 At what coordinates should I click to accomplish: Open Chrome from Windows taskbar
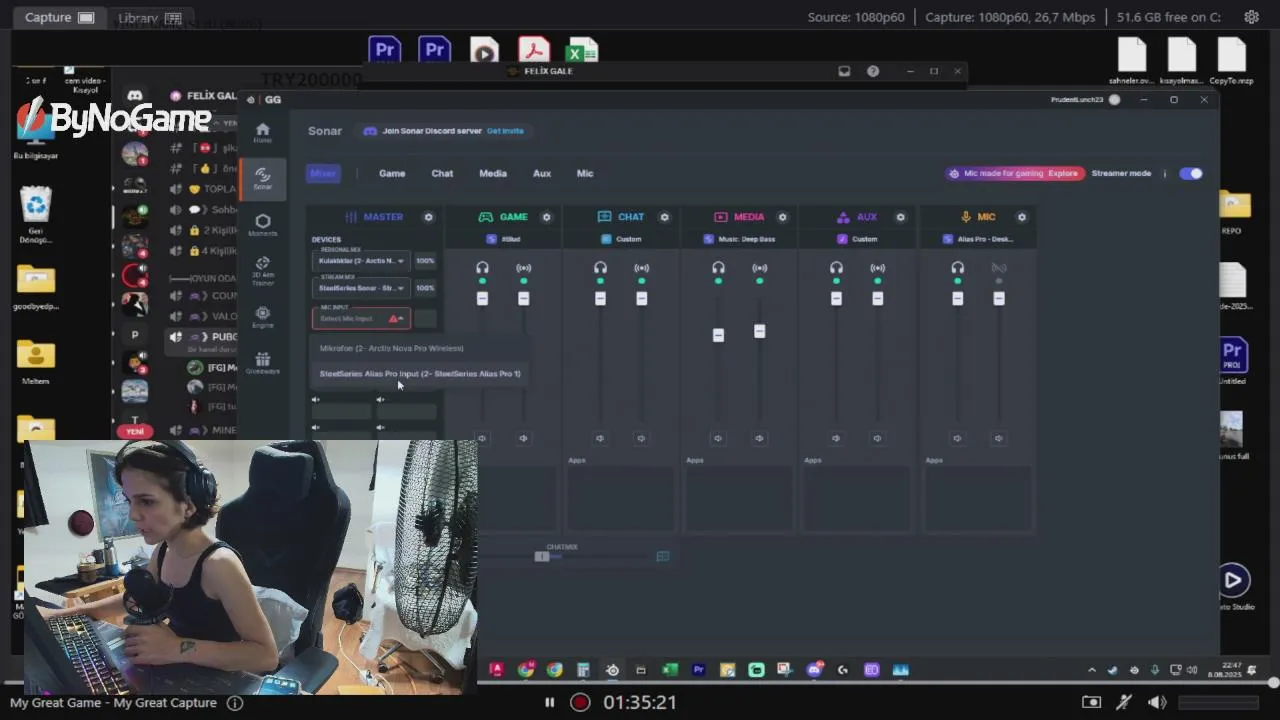tap(555, 670)
